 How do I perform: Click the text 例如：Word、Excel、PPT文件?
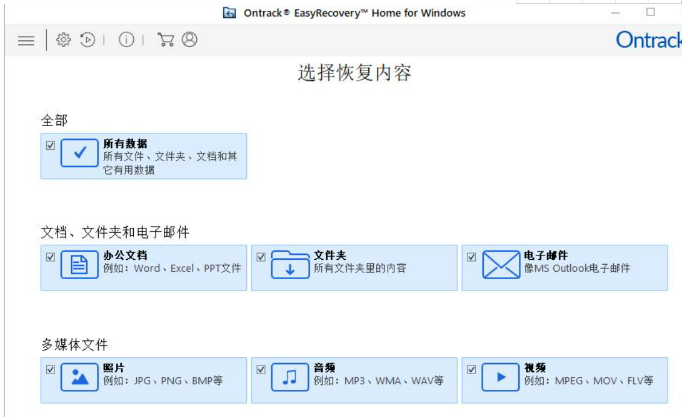(172, 268)
